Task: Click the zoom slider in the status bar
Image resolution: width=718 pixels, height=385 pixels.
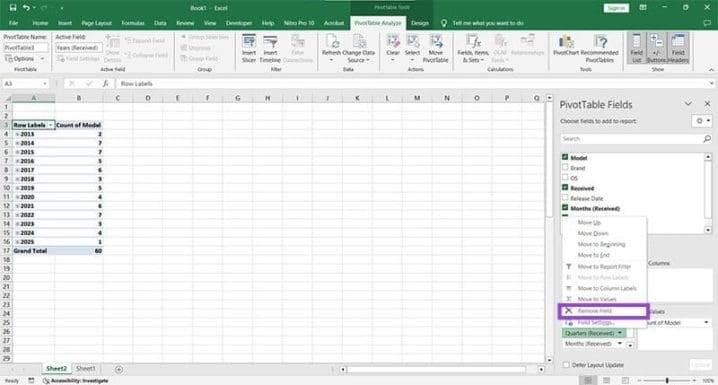Action: point(667,380)
